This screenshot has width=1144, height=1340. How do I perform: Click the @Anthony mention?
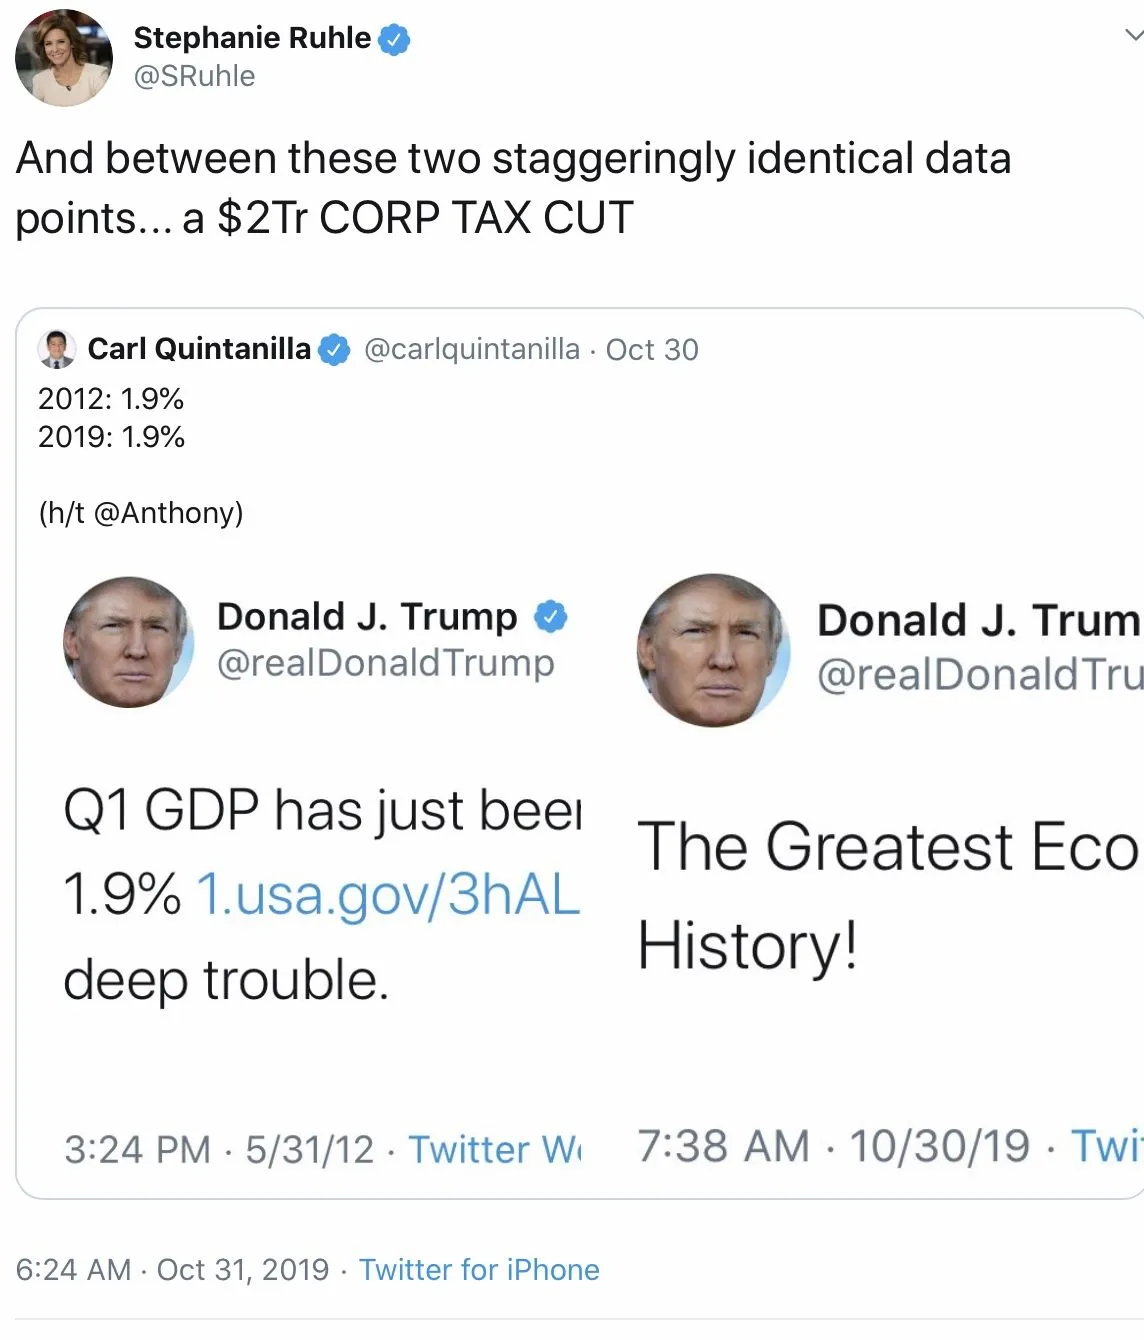coord(167,513)
